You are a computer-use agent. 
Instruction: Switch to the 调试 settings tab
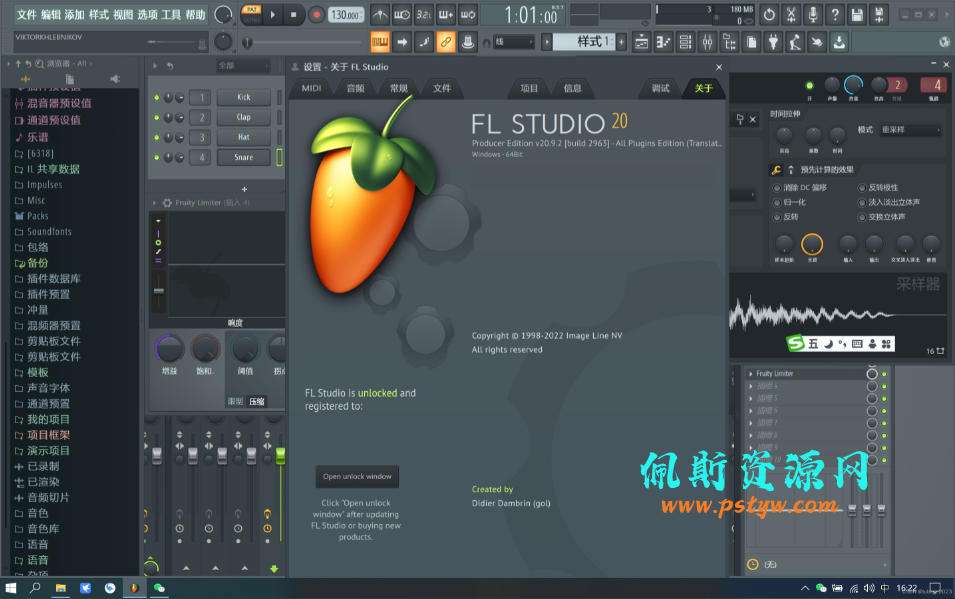pyautogui.click(x=660, y=88)
